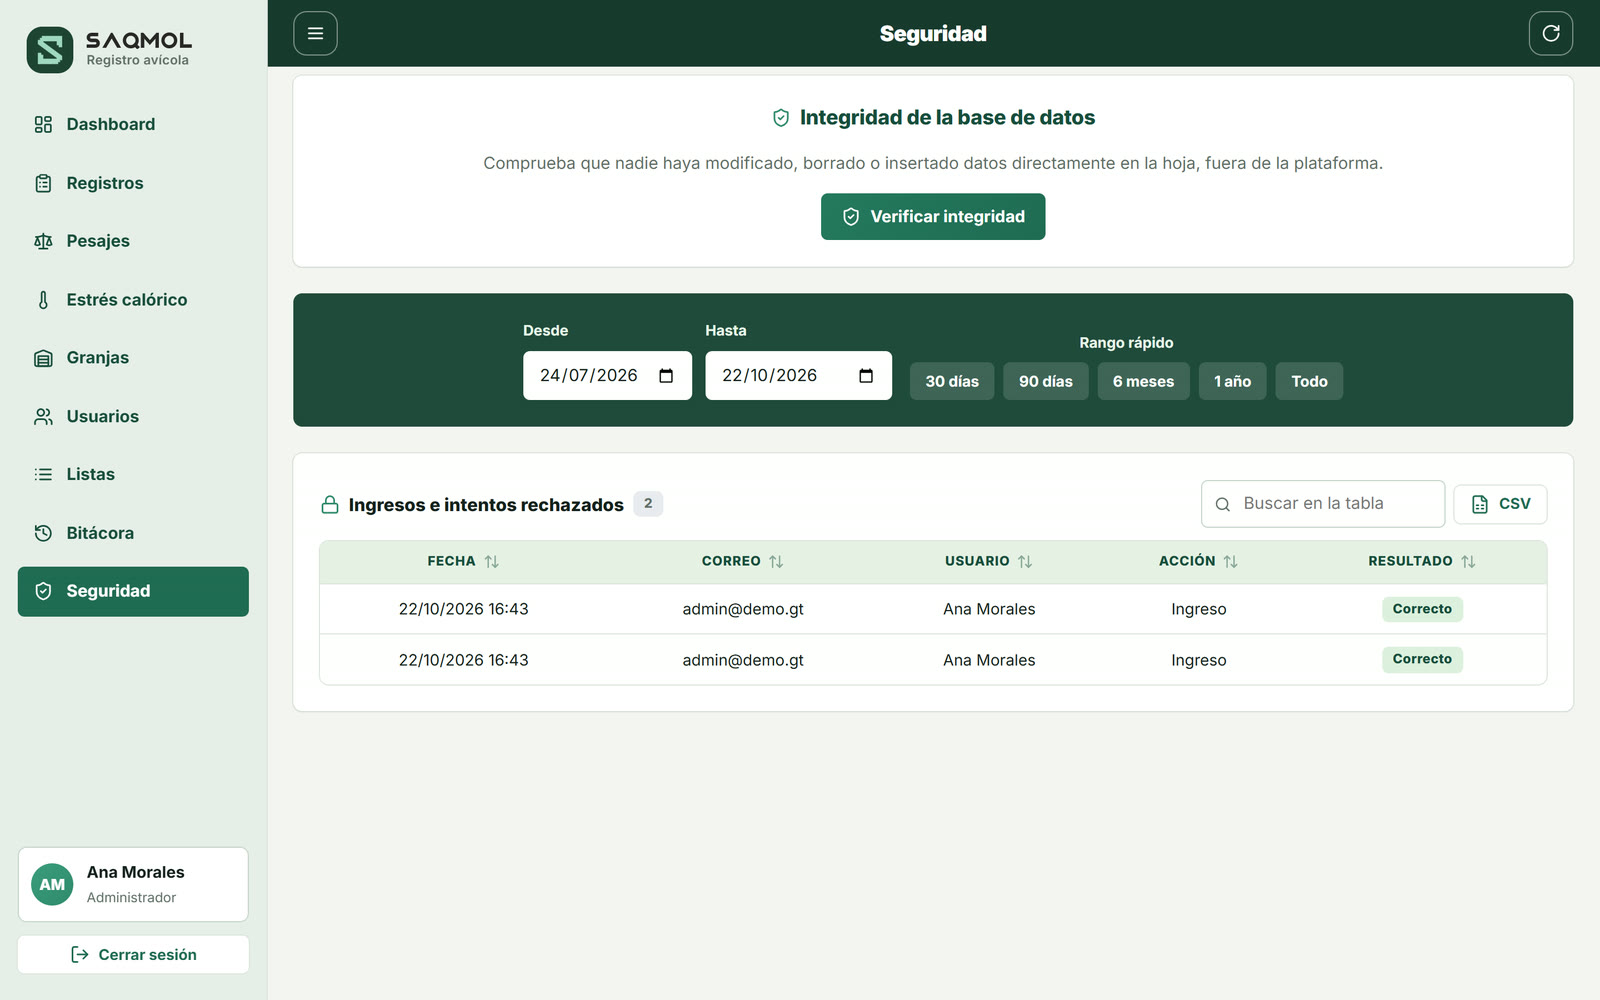Sort table by ACCIÓN column arrows
Image resolution: width=1600 pixels, height=1000 pixels.
pos(1230,562)
